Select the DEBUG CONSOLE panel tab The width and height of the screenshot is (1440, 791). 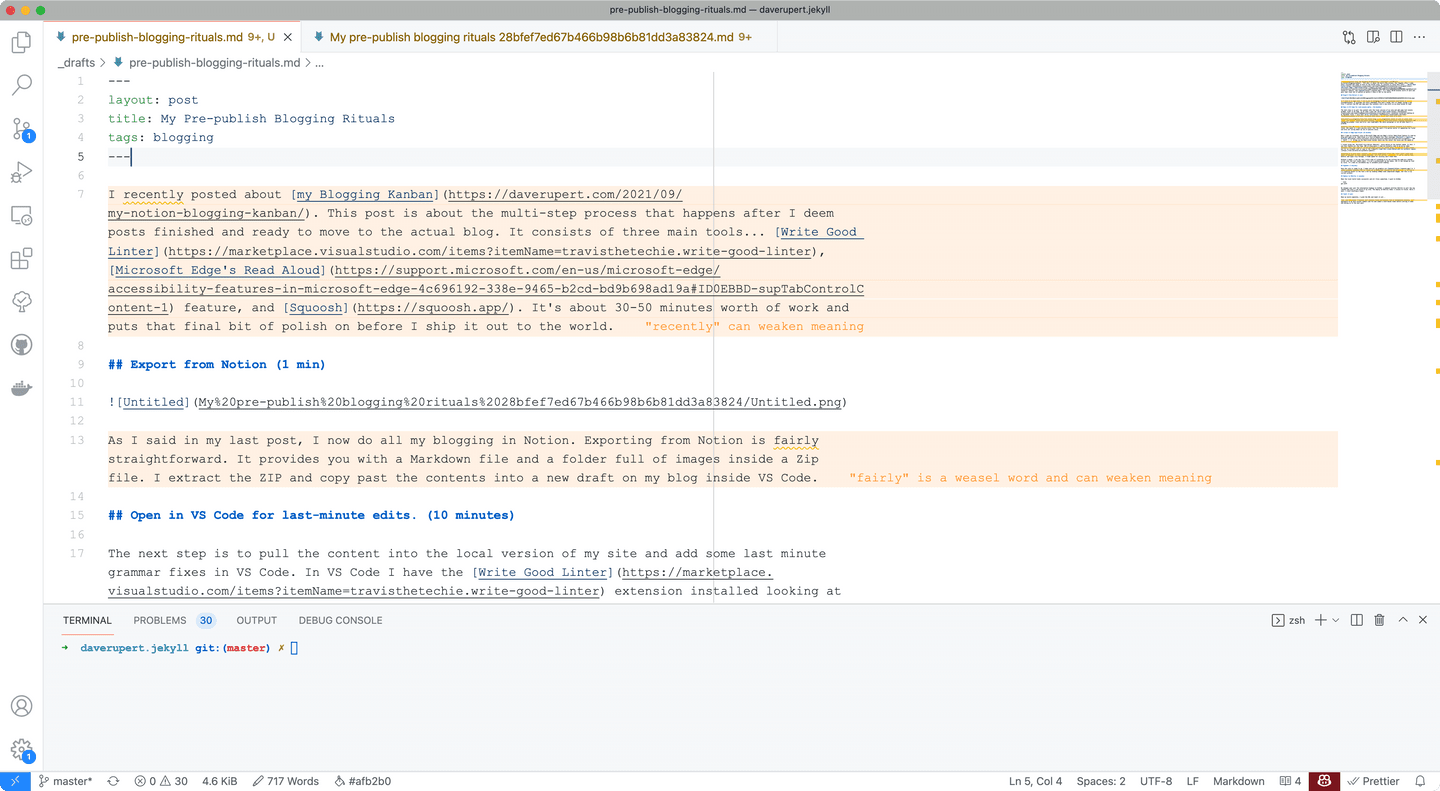click(340, 620)
